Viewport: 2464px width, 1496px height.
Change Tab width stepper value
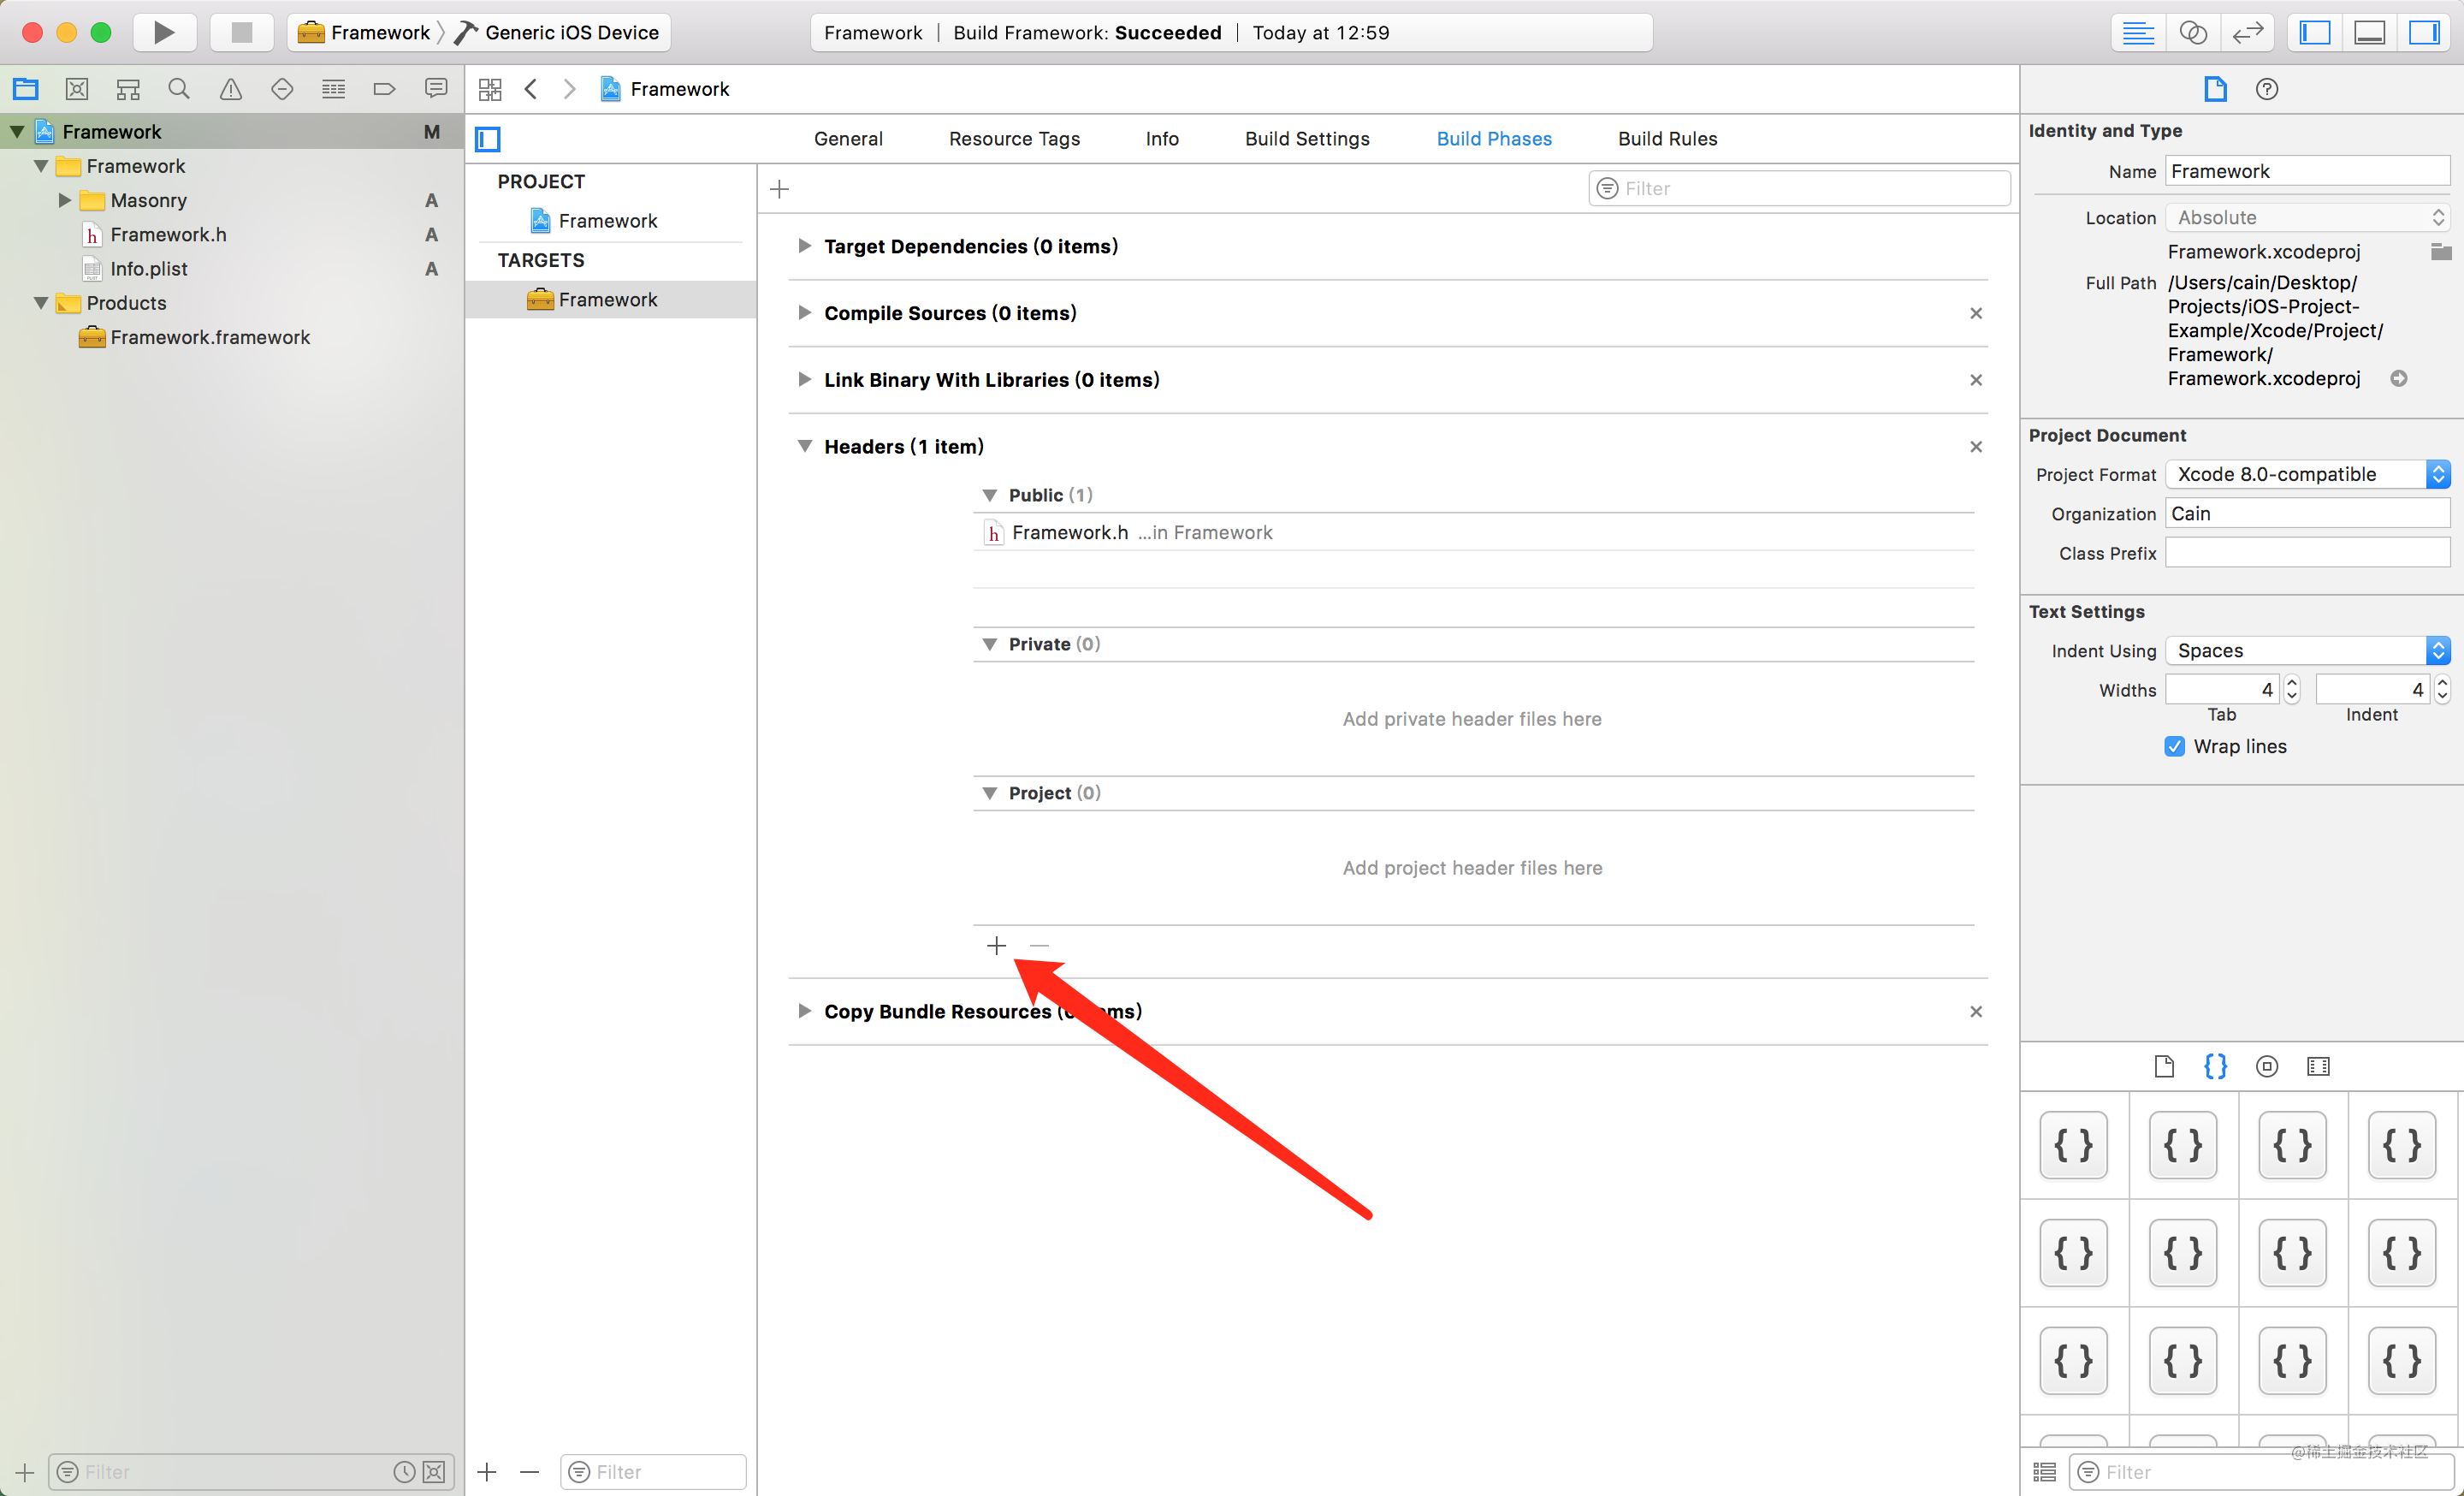click(x=2288, y=688)
